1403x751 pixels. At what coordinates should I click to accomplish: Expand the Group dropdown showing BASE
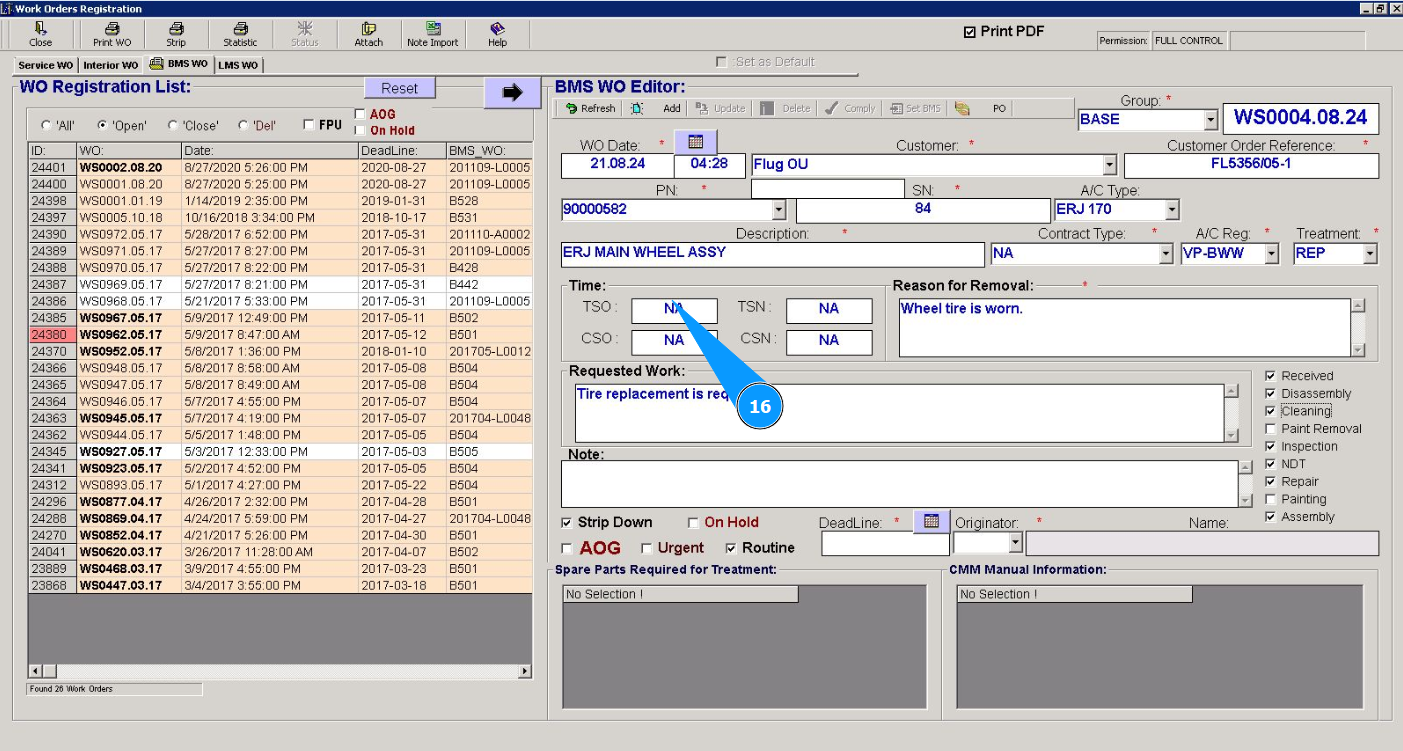(1210, 120)
